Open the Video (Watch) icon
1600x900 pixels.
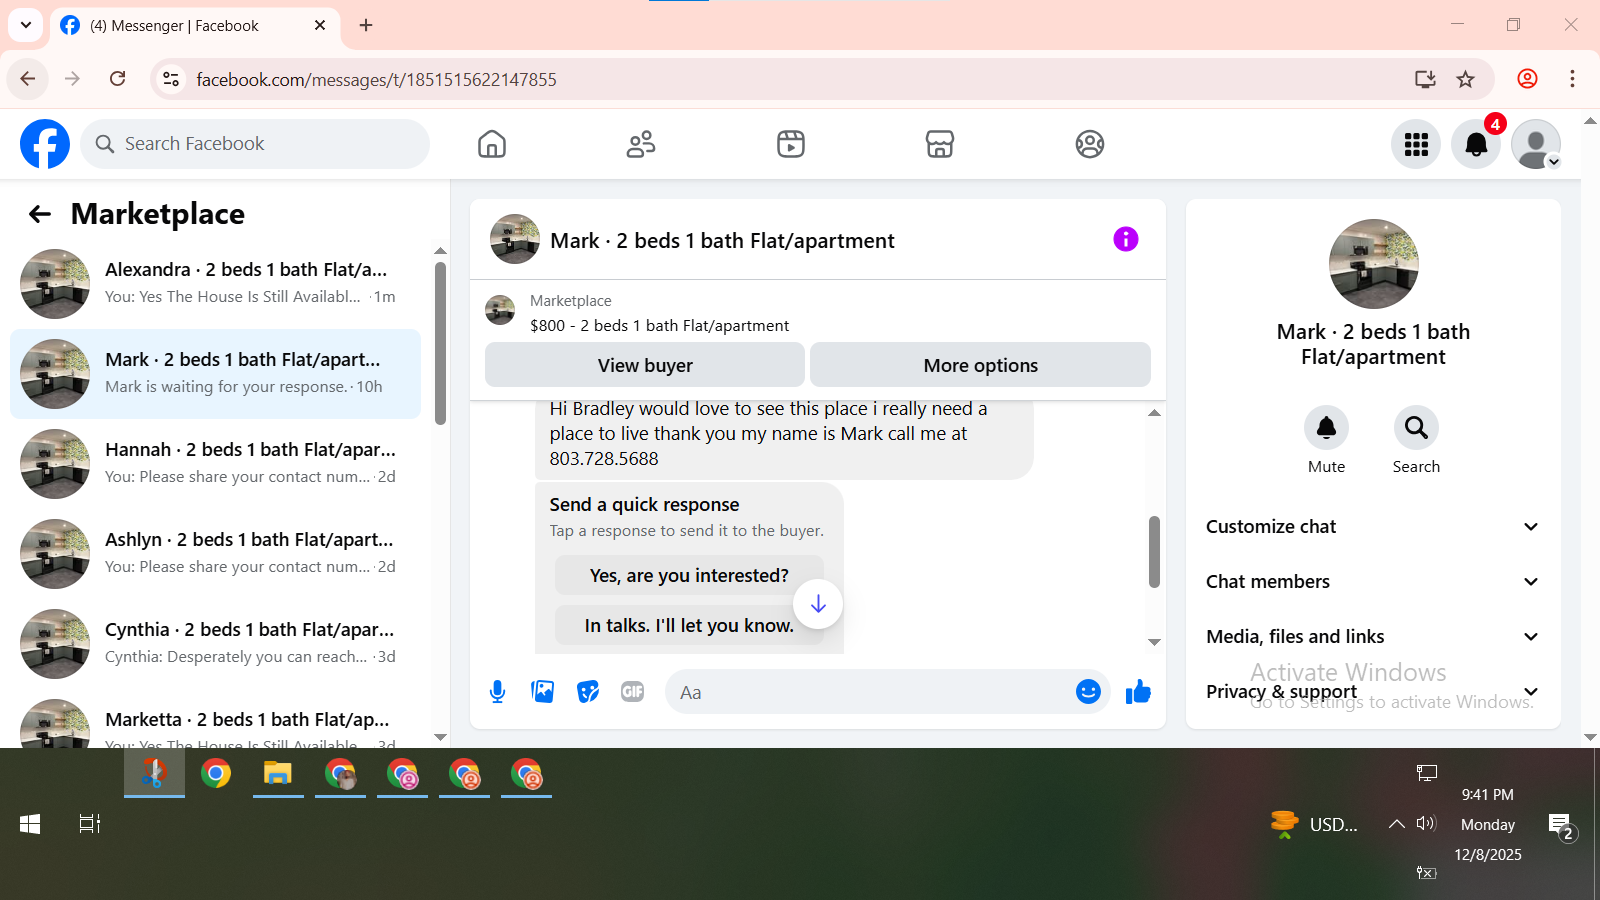791,144
